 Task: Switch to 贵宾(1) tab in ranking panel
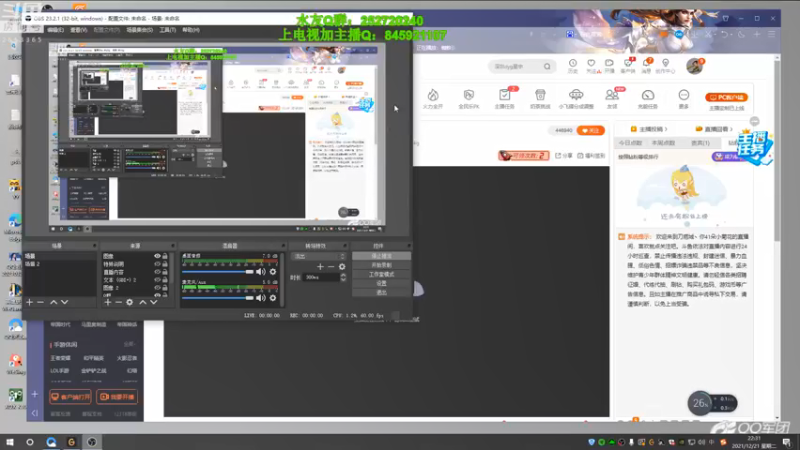tap(701, 143)
